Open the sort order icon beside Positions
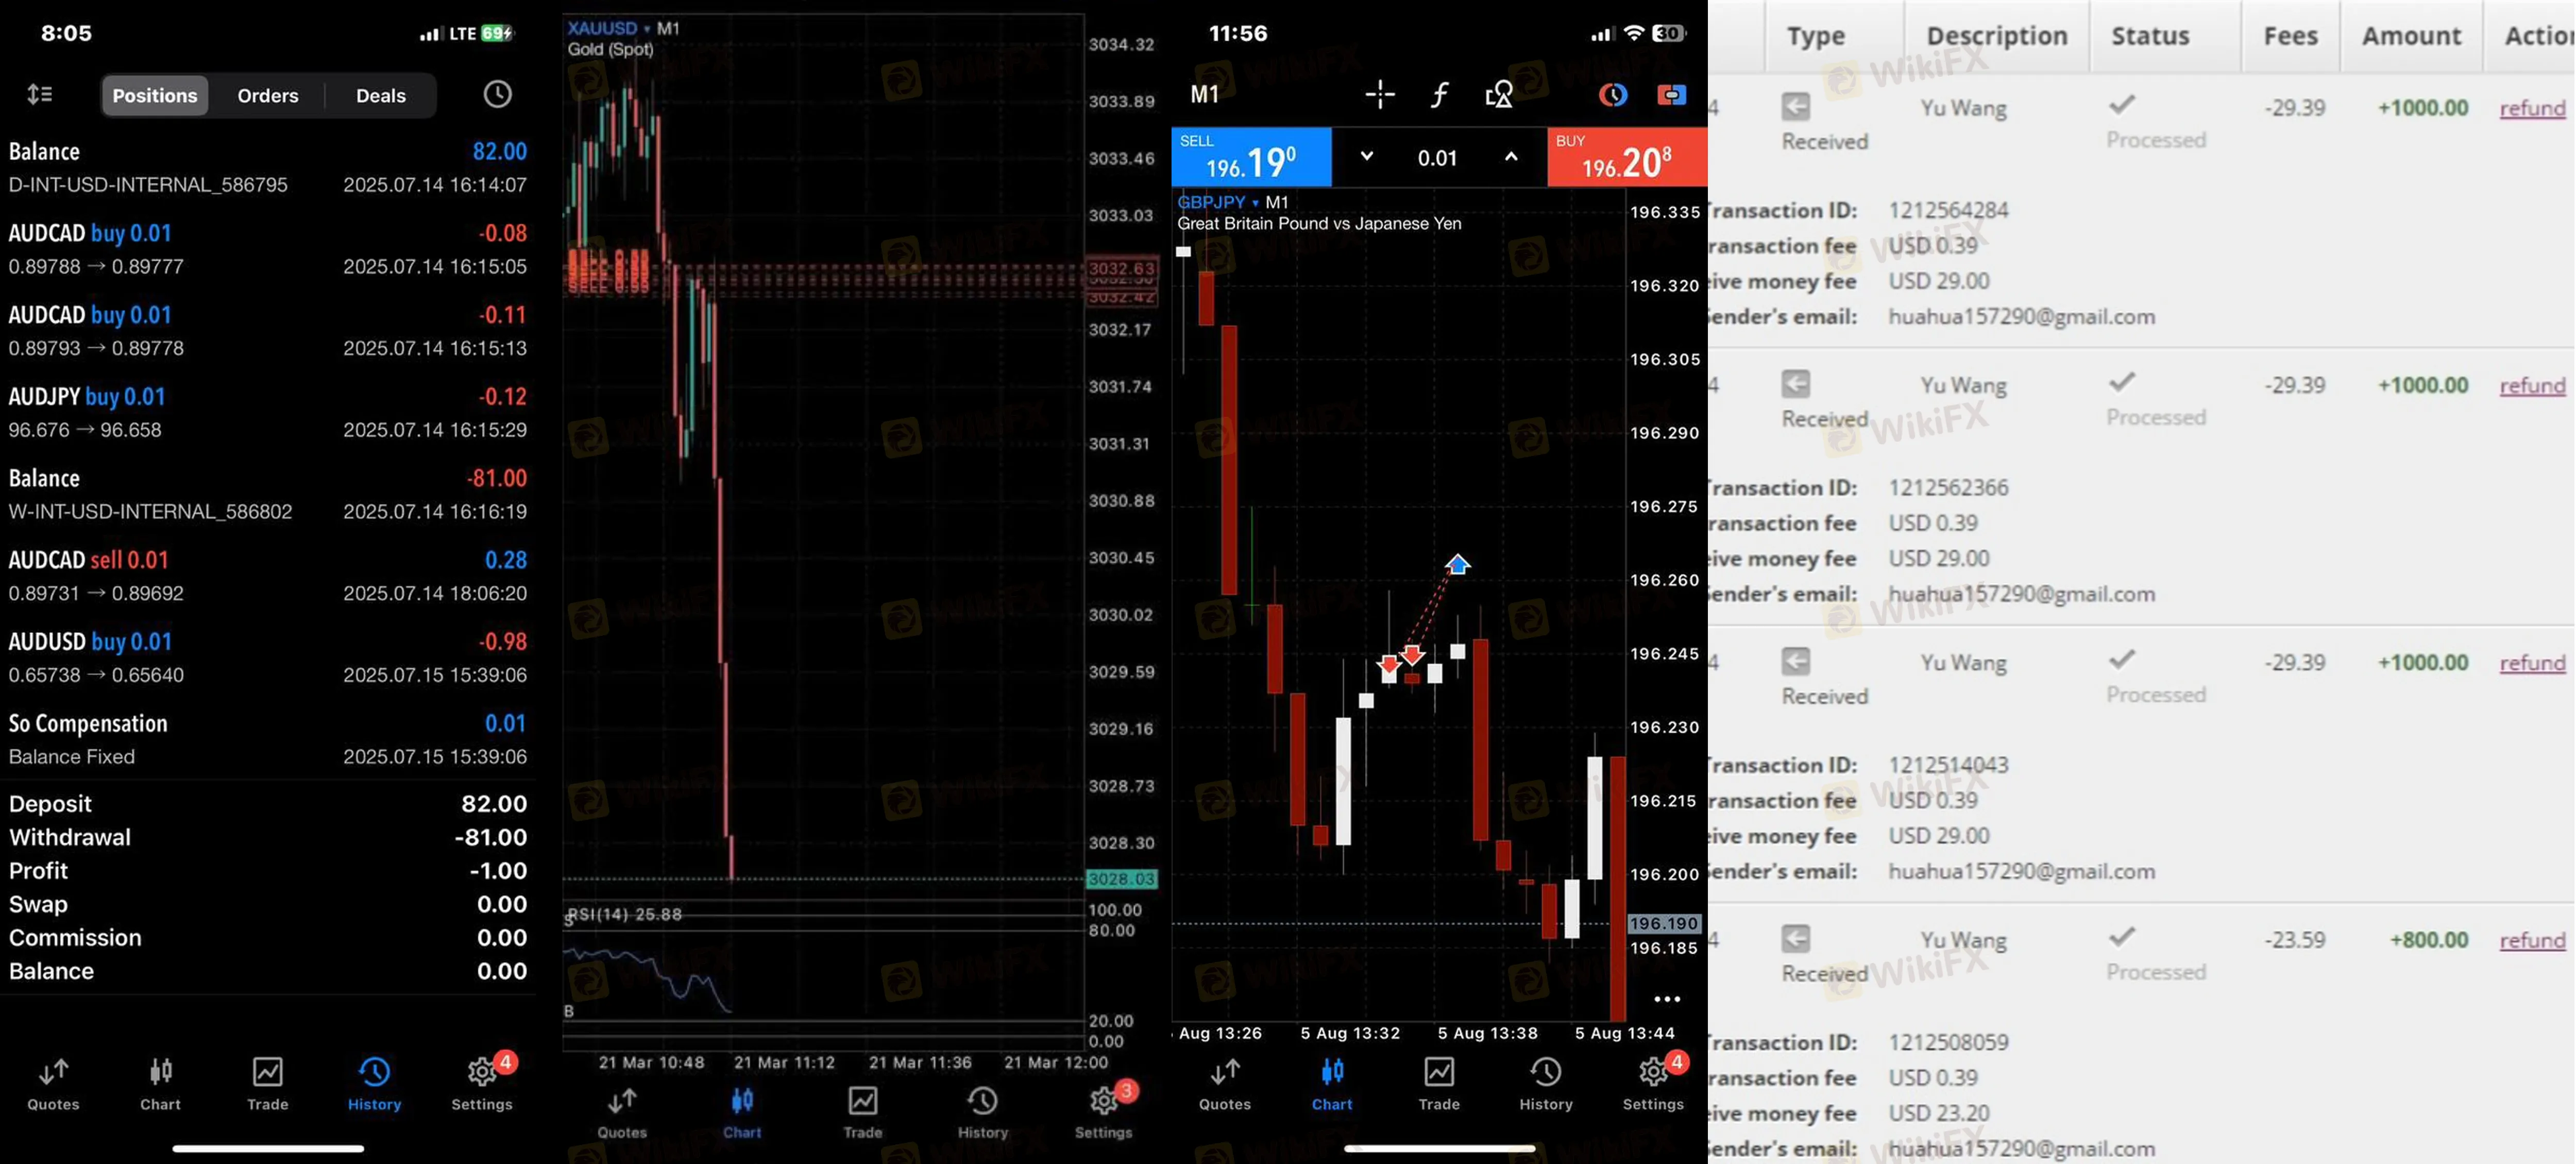 point(40,95)
